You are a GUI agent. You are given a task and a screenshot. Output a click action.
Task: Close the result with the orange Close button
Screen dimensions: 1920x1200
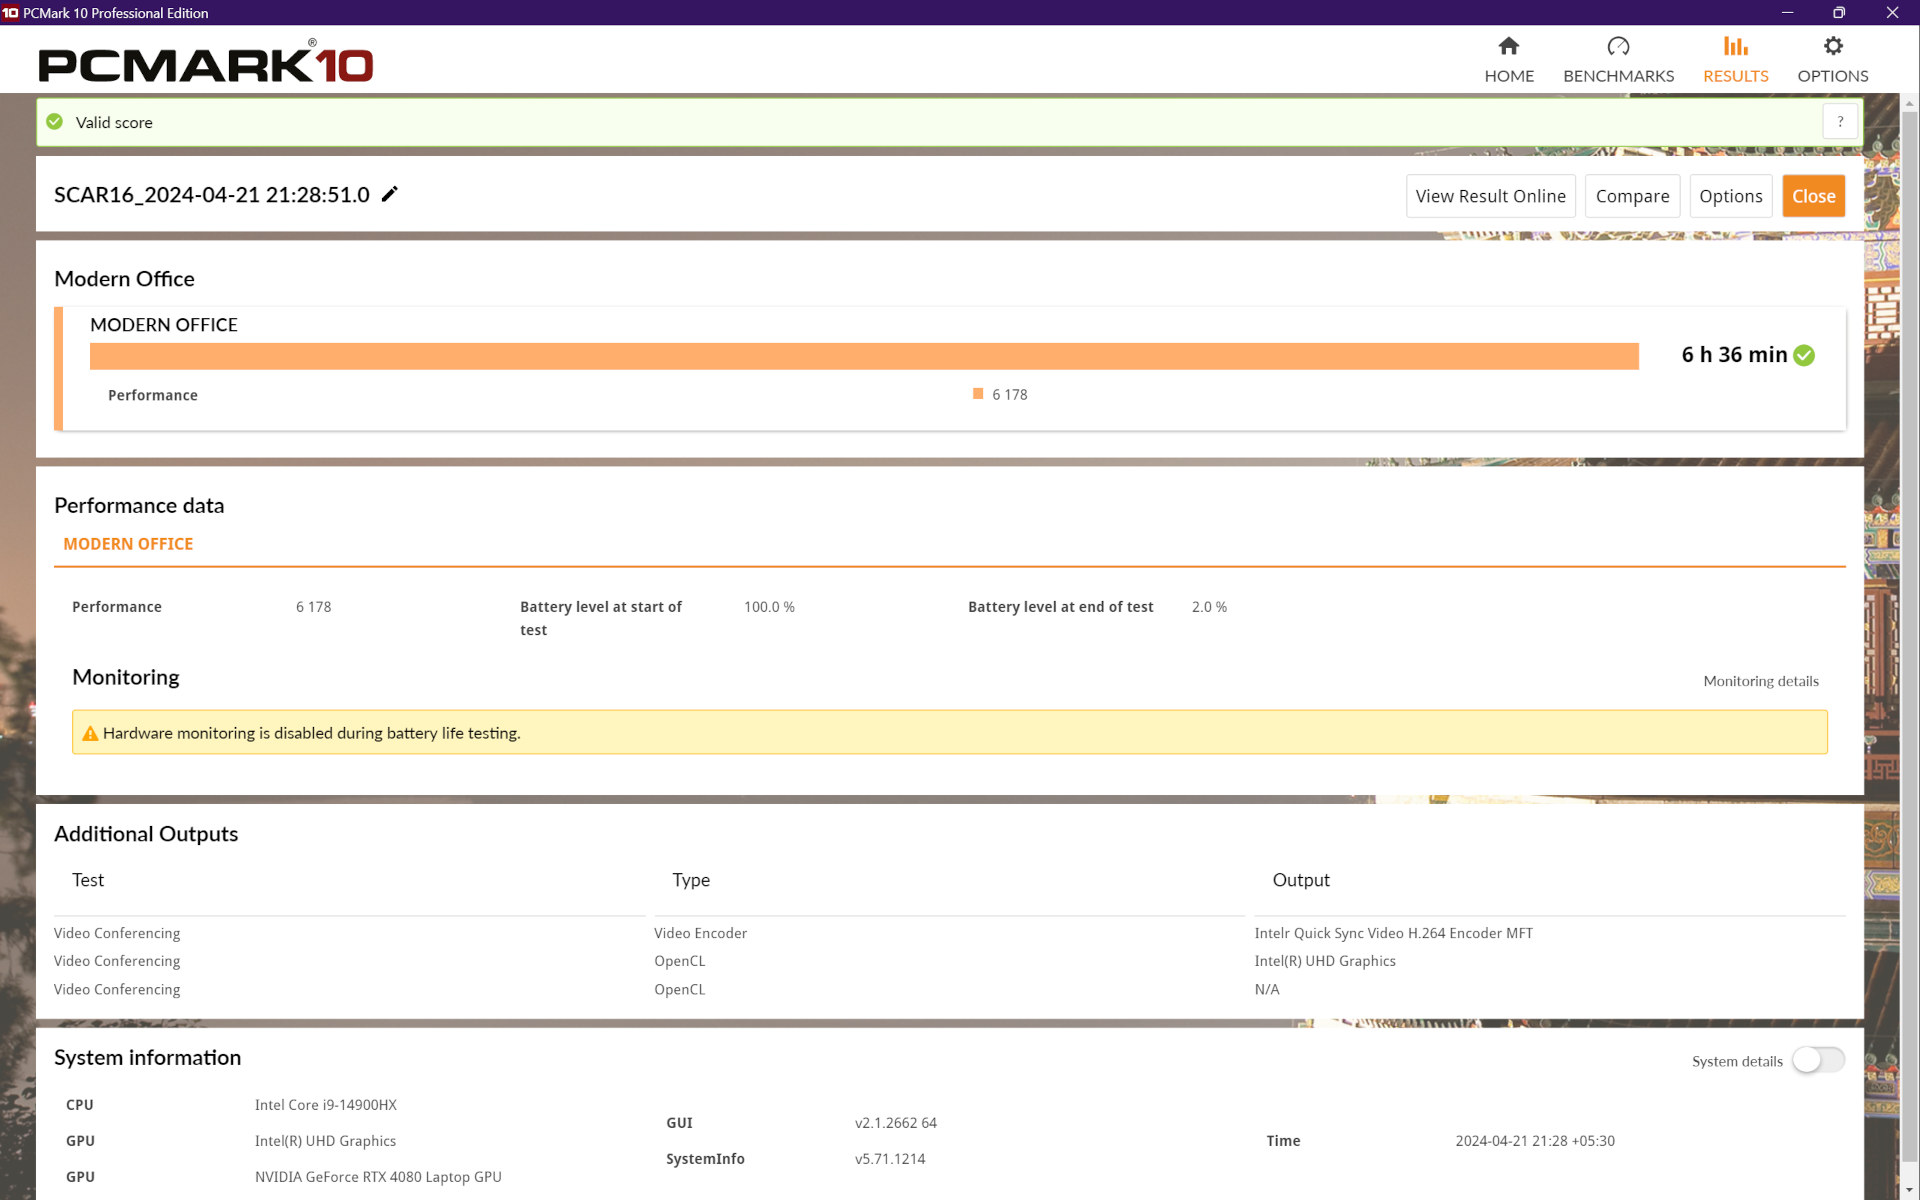pos(1813,196)
